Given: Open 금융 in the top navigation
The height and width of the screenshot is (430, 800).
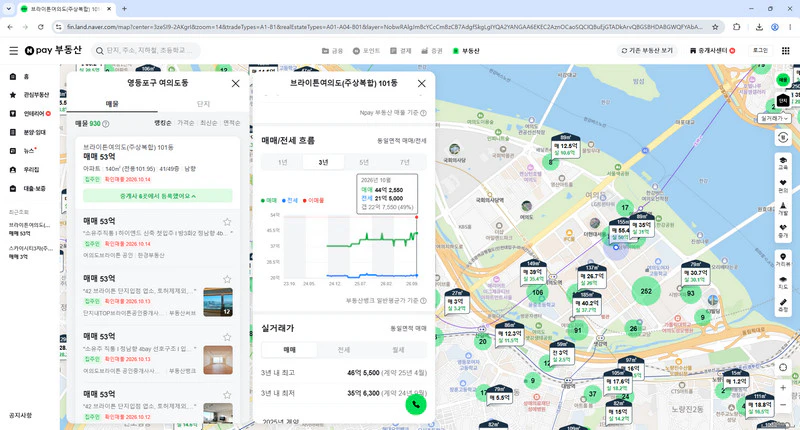Looking at the screenshot, I should coord(332,50).
